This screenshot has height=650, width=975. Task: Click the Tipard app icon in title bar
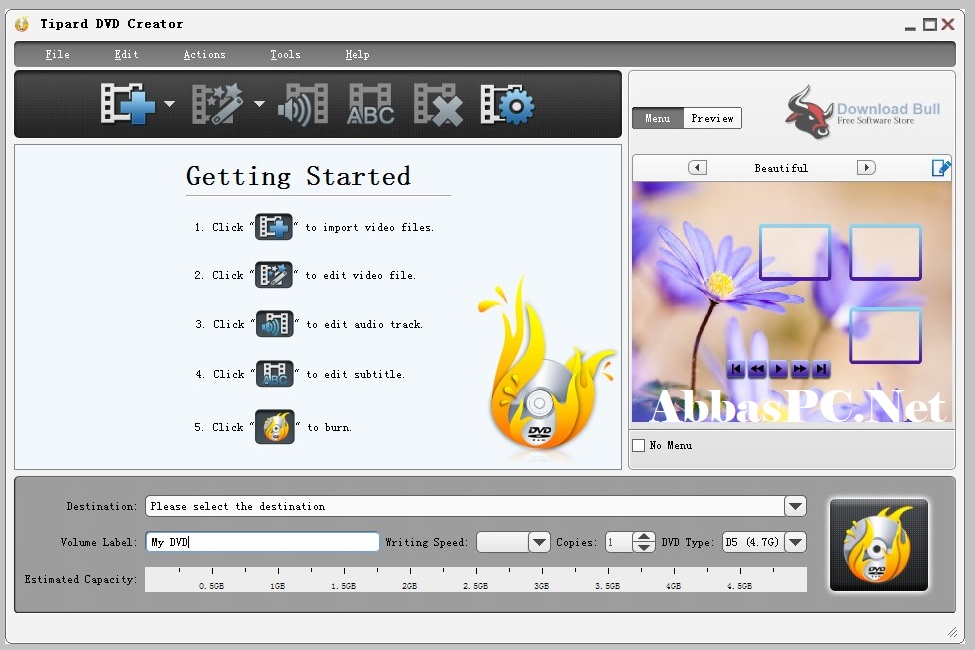point(22,24)
